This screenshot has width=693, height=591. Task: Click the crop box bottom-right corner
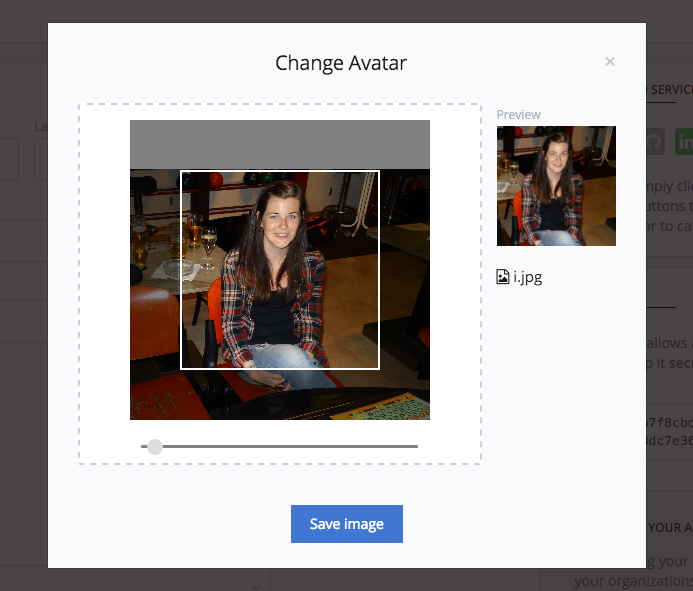(379, 369)
